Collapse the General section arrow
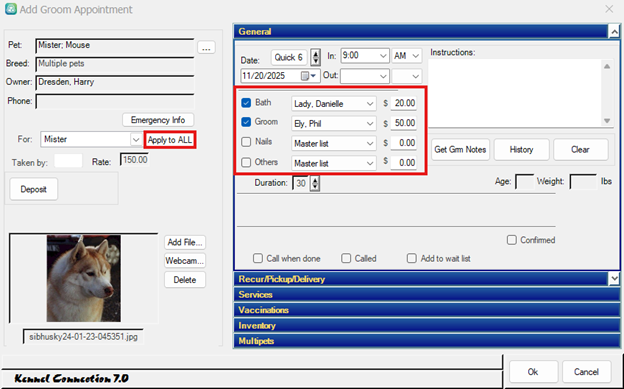Screen dimensions: 624x389 coord(614,31)
